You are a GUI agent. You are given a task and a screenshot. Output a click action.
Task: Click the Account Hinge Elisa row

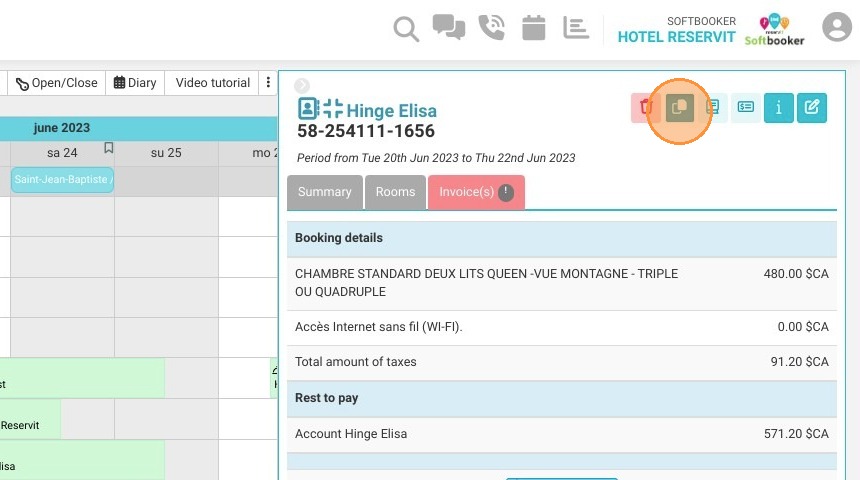pos(562,434)
